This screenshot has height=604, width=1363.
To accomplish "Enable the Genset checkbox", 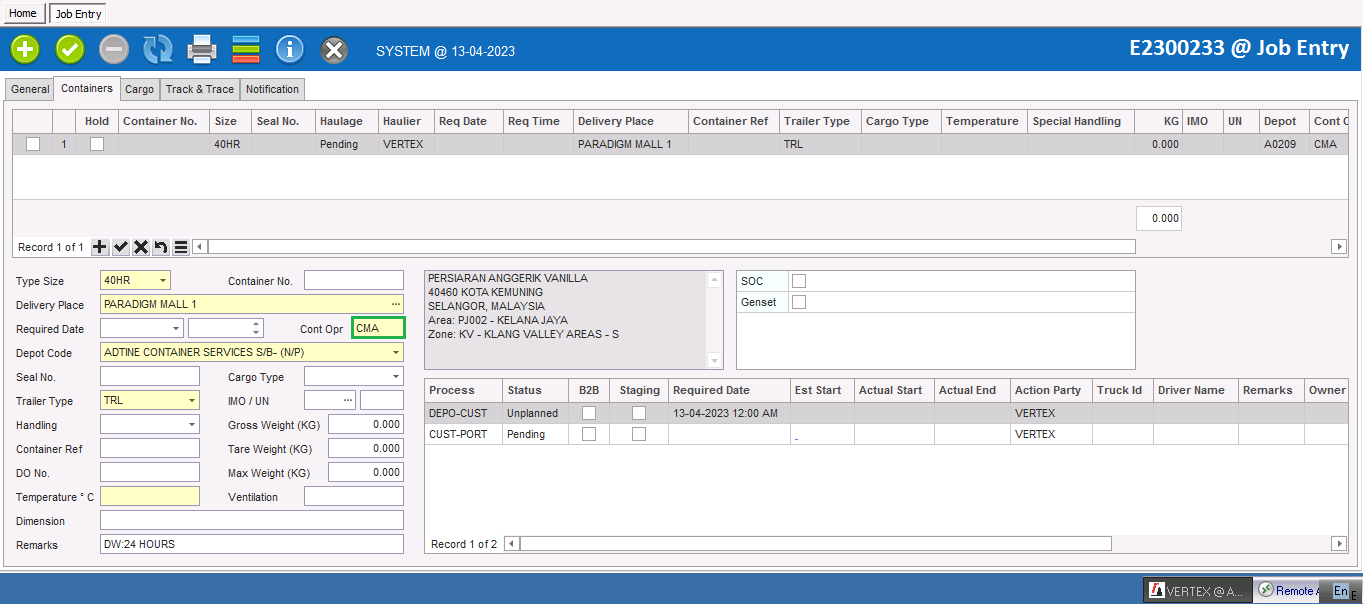I will click(x=799, y=302).
